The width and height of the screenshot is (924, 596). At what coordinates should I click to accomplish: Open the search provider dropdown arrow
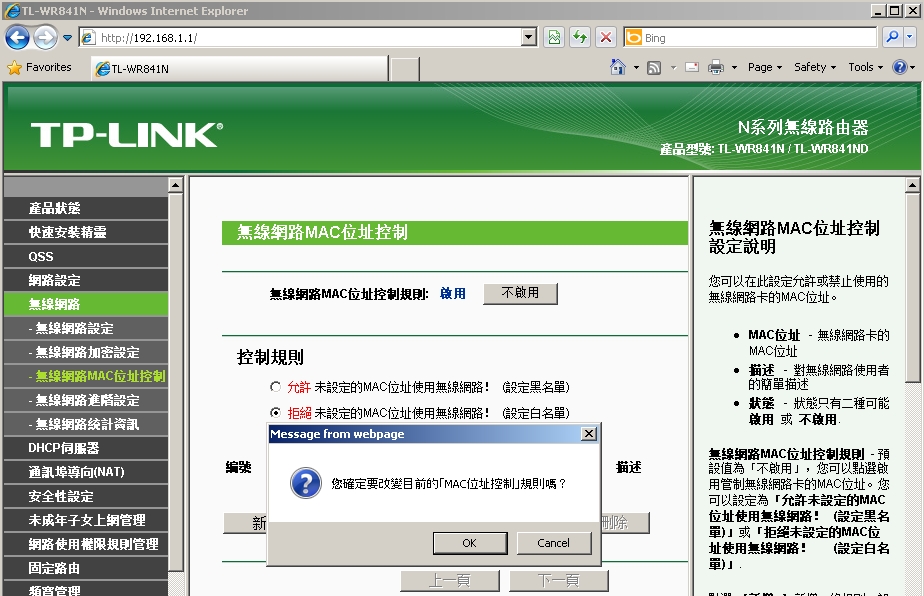(x=909, y=37)
